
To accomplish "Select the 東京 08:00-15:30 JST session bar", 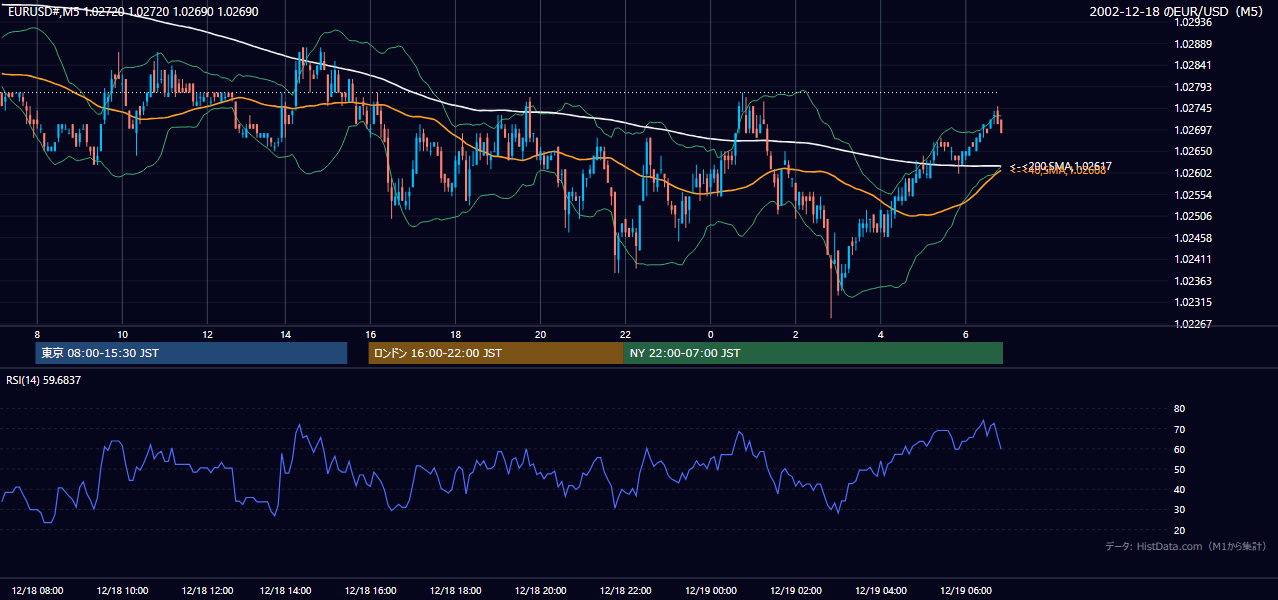I will [x=191, y=353].
